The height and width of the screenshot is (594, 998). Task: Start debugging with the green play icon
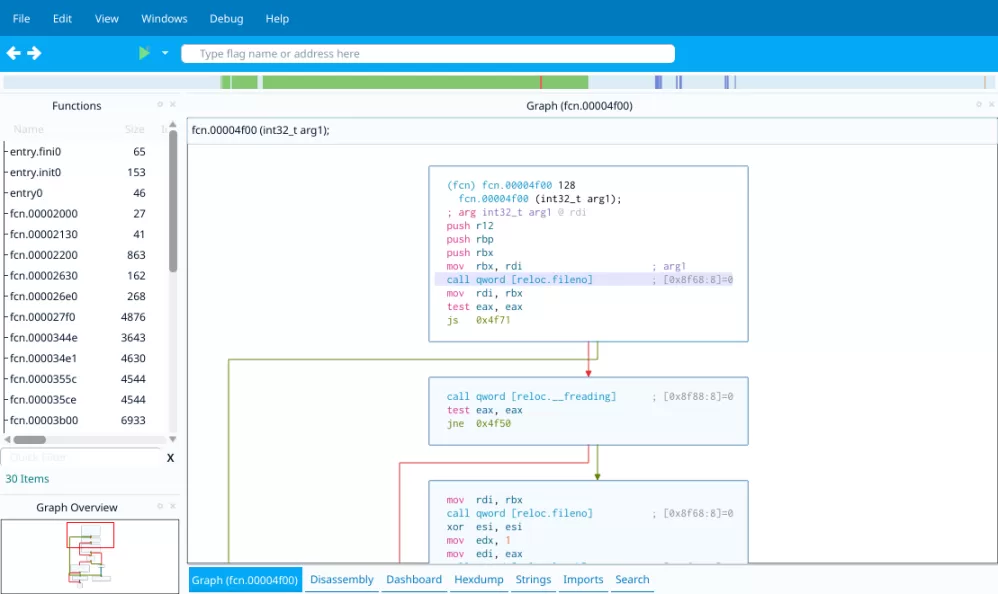click(x=145, y=53)
